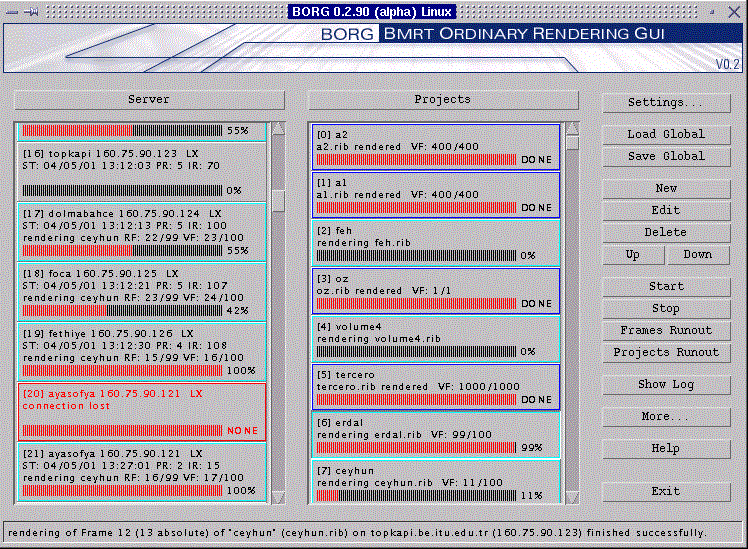748x549 pixels.
Task: Move project Up in the list
Action: (632, 254)
